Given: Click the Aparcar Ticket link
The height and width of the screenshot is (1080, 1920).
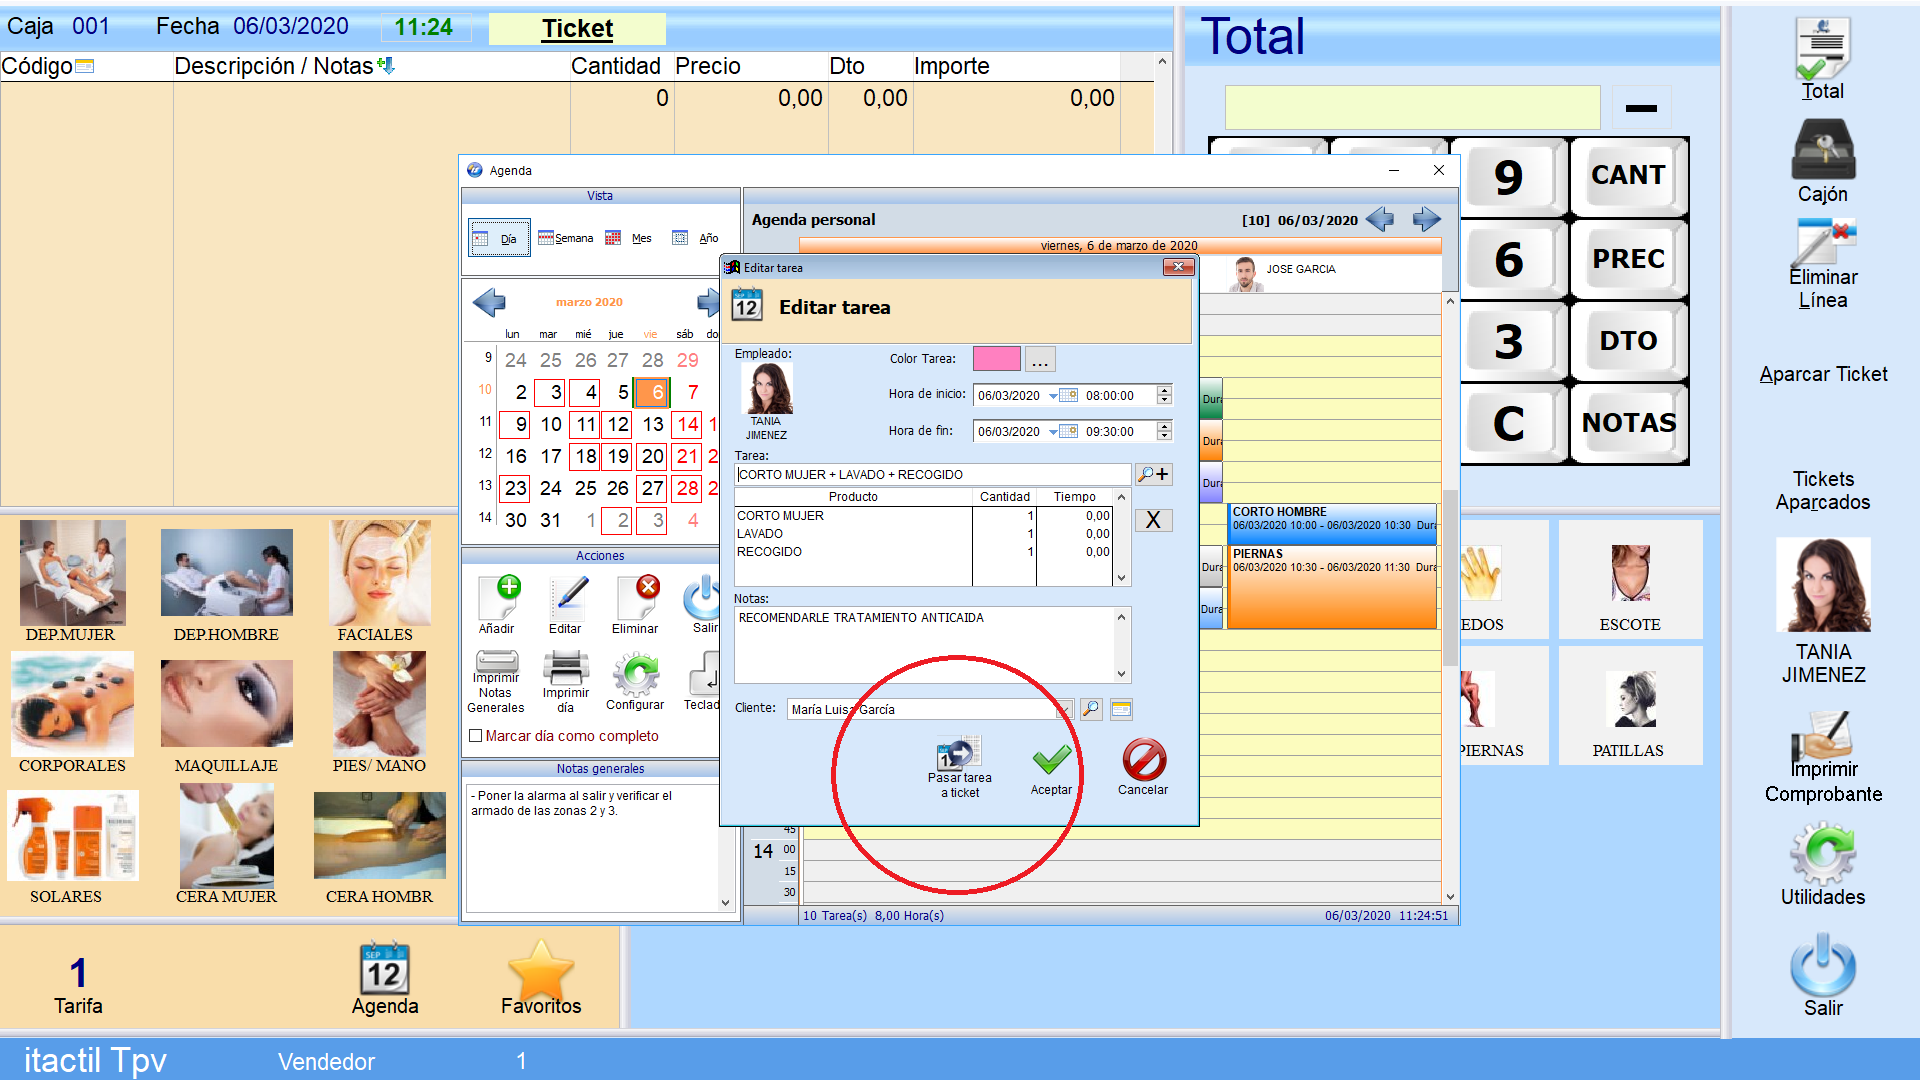Looking at the screenshot, I should (x=1823, y=374).
